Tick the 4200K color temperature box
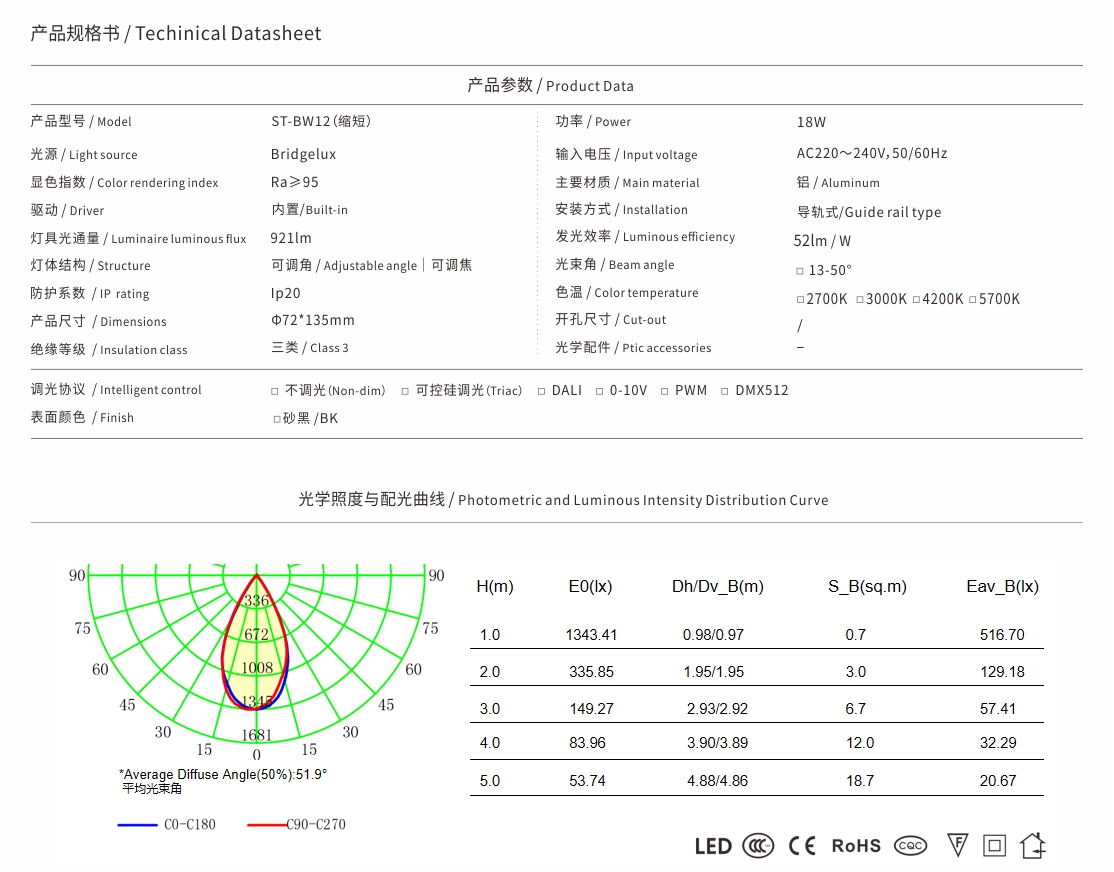Viewport: 1114px width, 872px height. pos(916,300)
